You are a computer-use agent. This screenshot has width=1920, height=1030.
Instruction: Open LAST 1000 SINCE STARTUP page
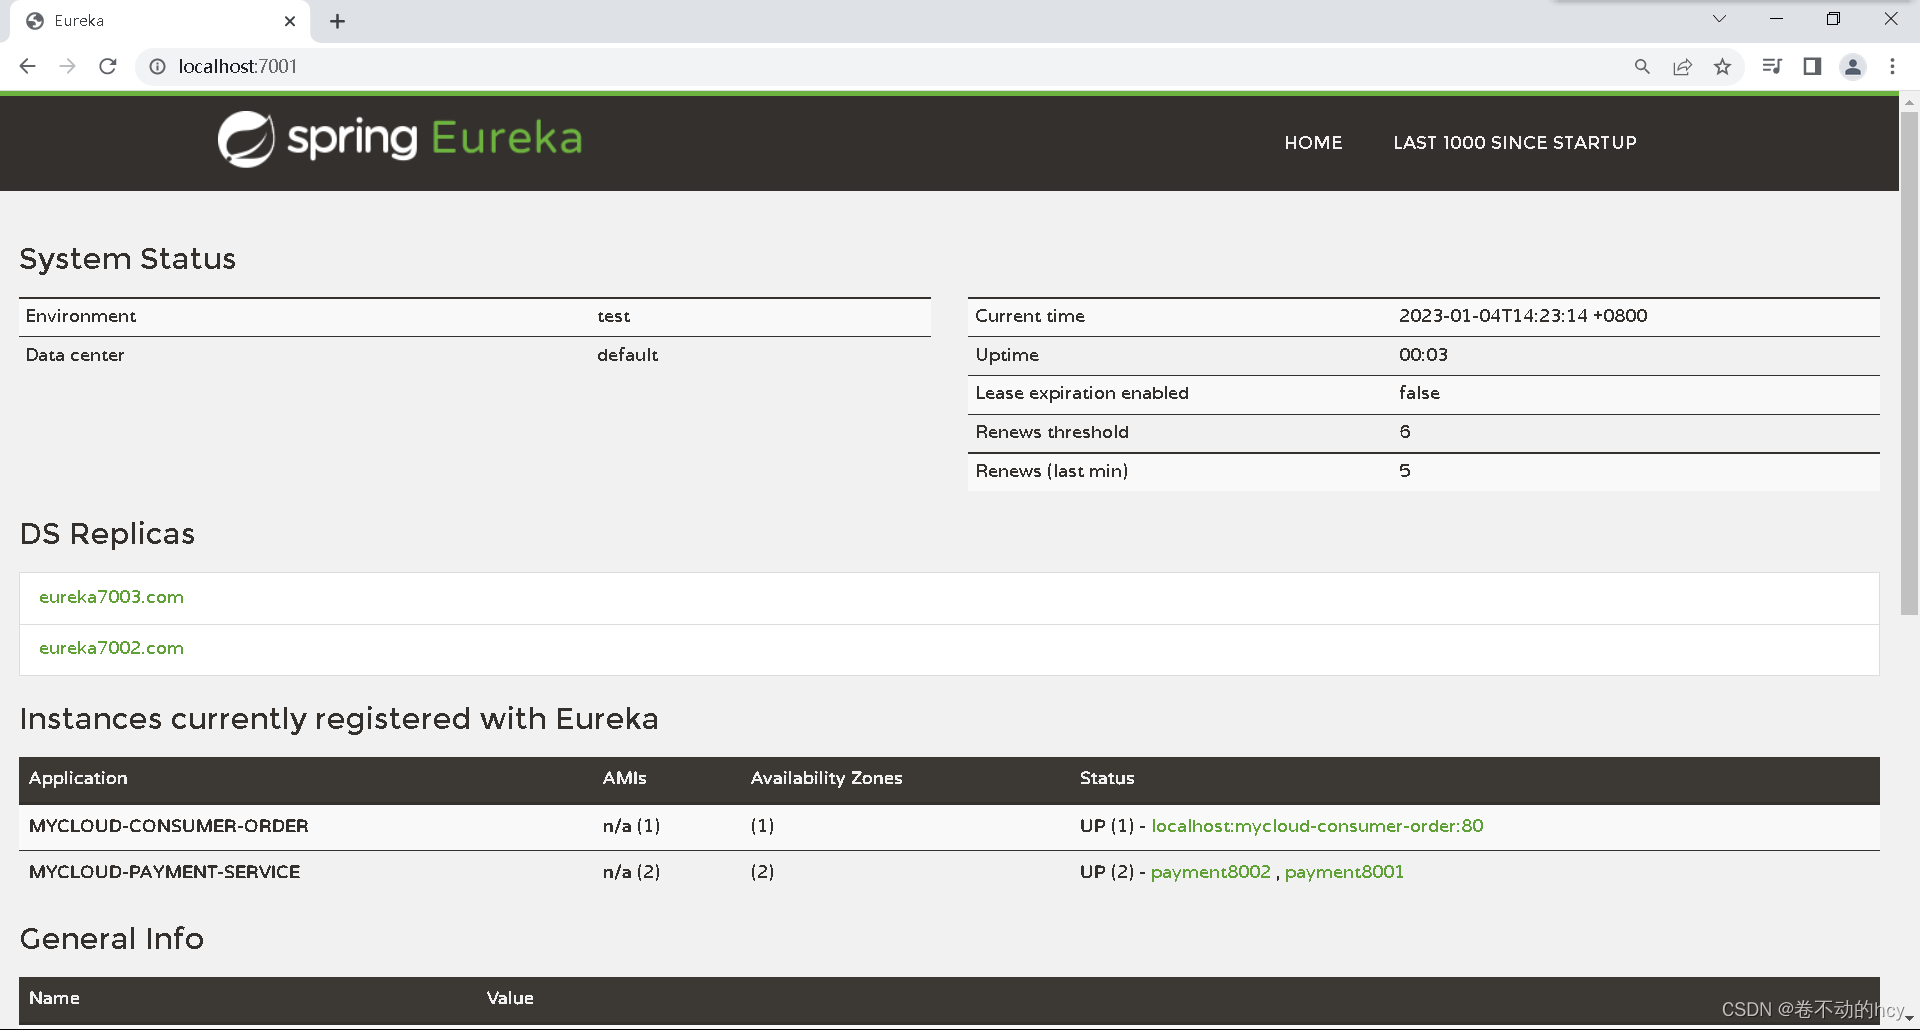coord(1515,143)
